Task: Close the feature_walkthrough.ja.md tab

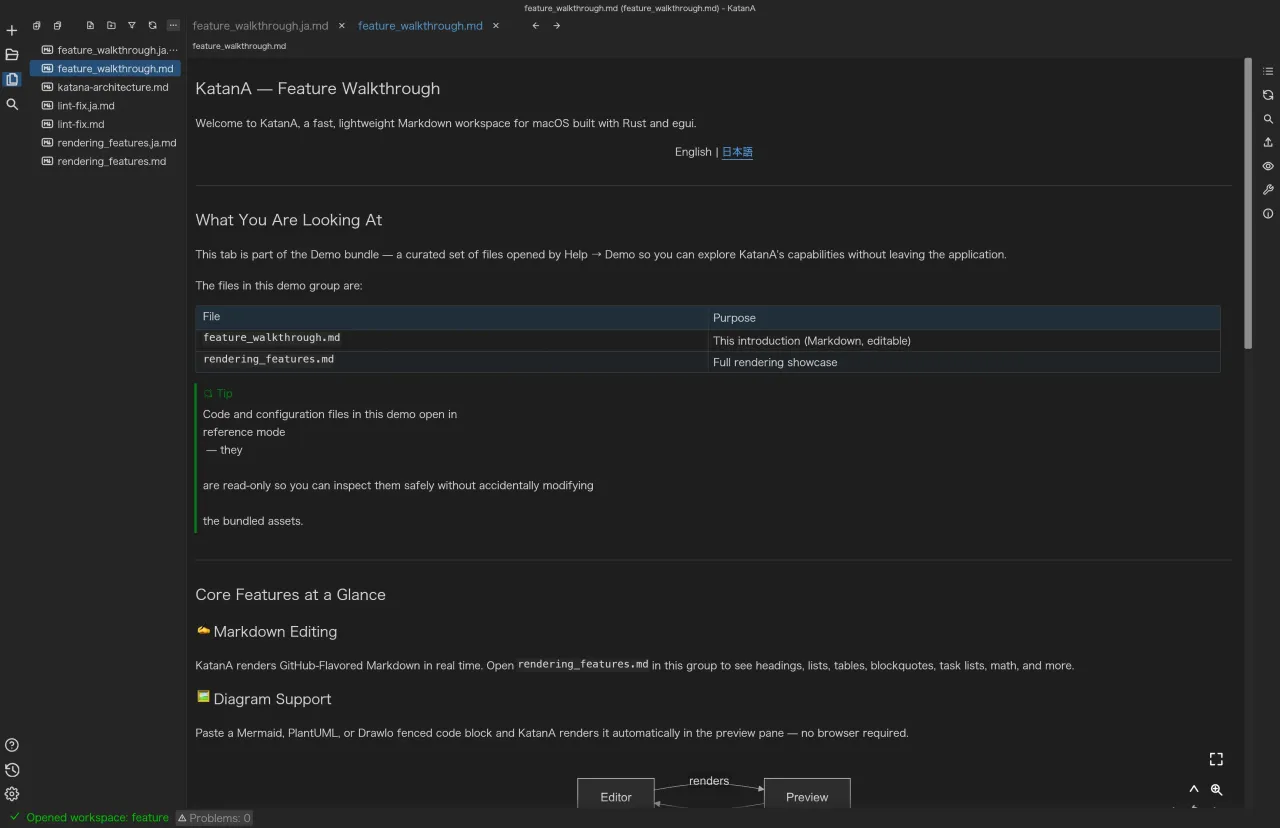Action: click(342, 26)
